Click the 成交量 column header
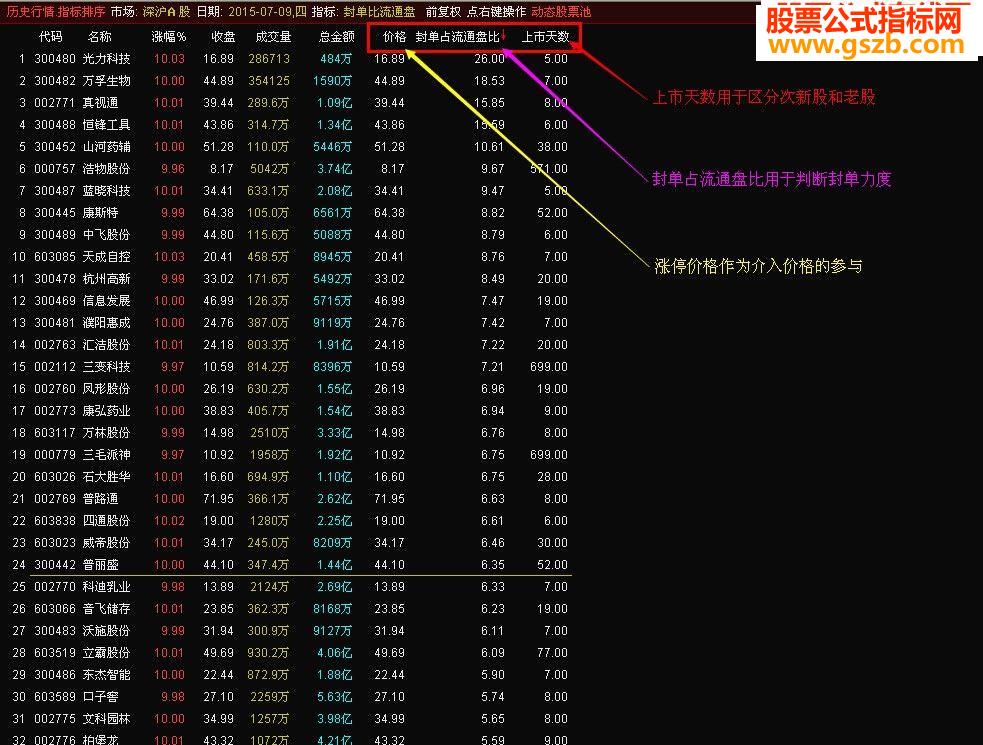This screenshot has width=983, height=745. tap(273, 37)
